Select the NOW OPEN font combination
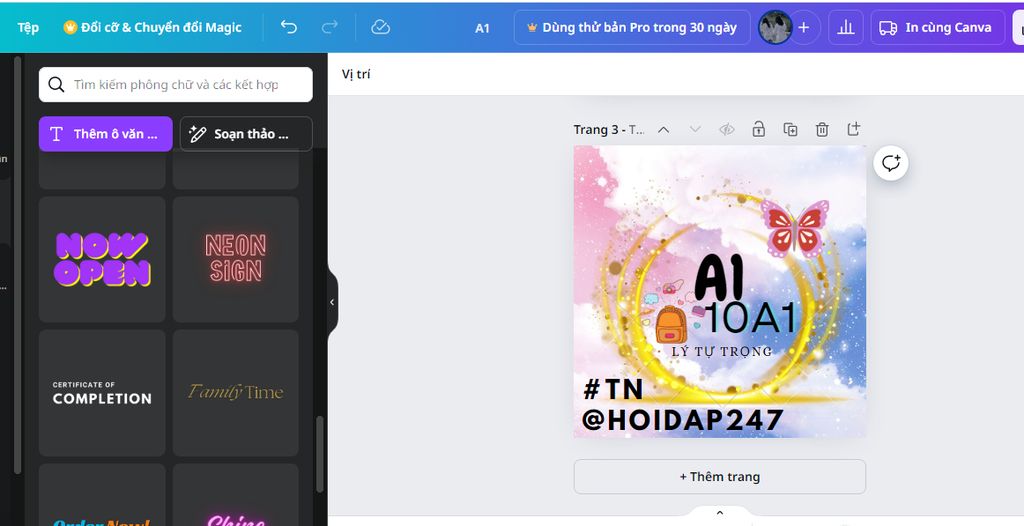The height and width of the screenshot is (526, 1024). tap(102, 259)
